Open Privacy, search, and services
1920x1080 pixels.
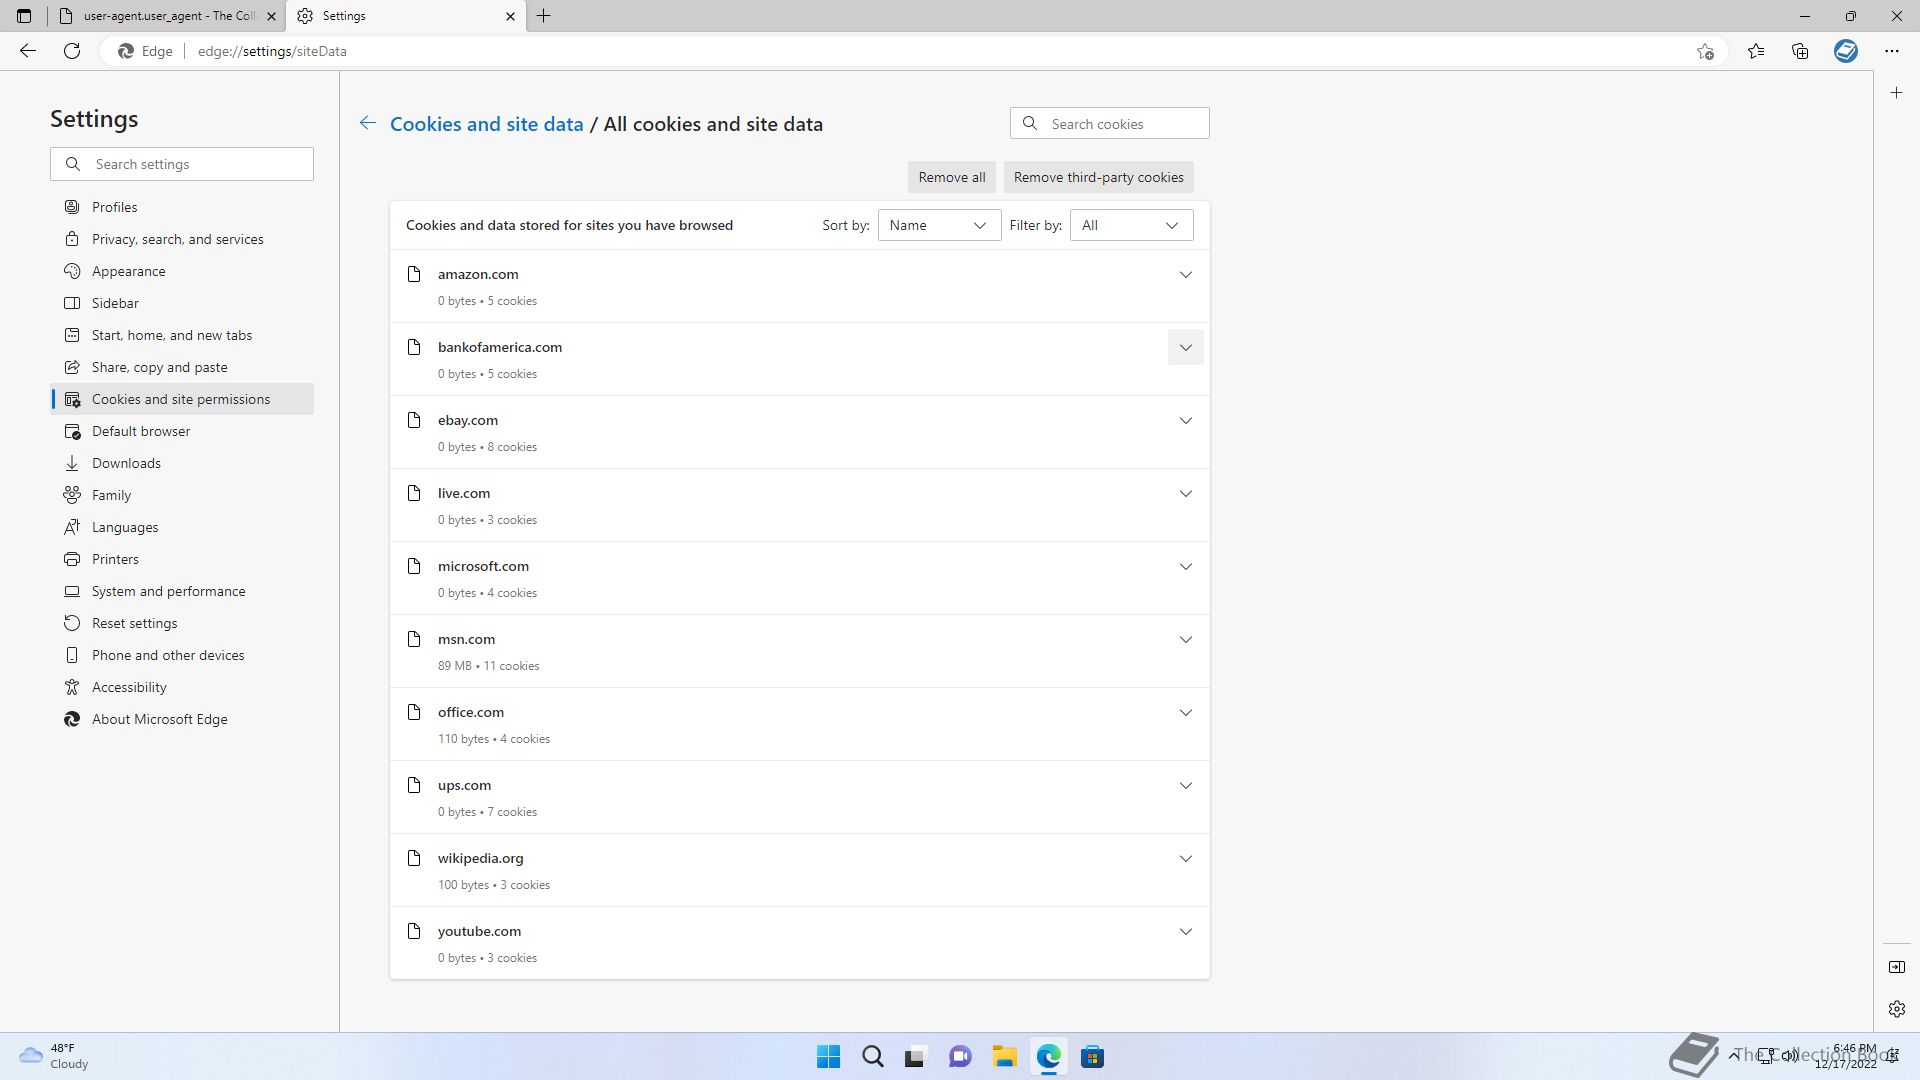[182, 239]
